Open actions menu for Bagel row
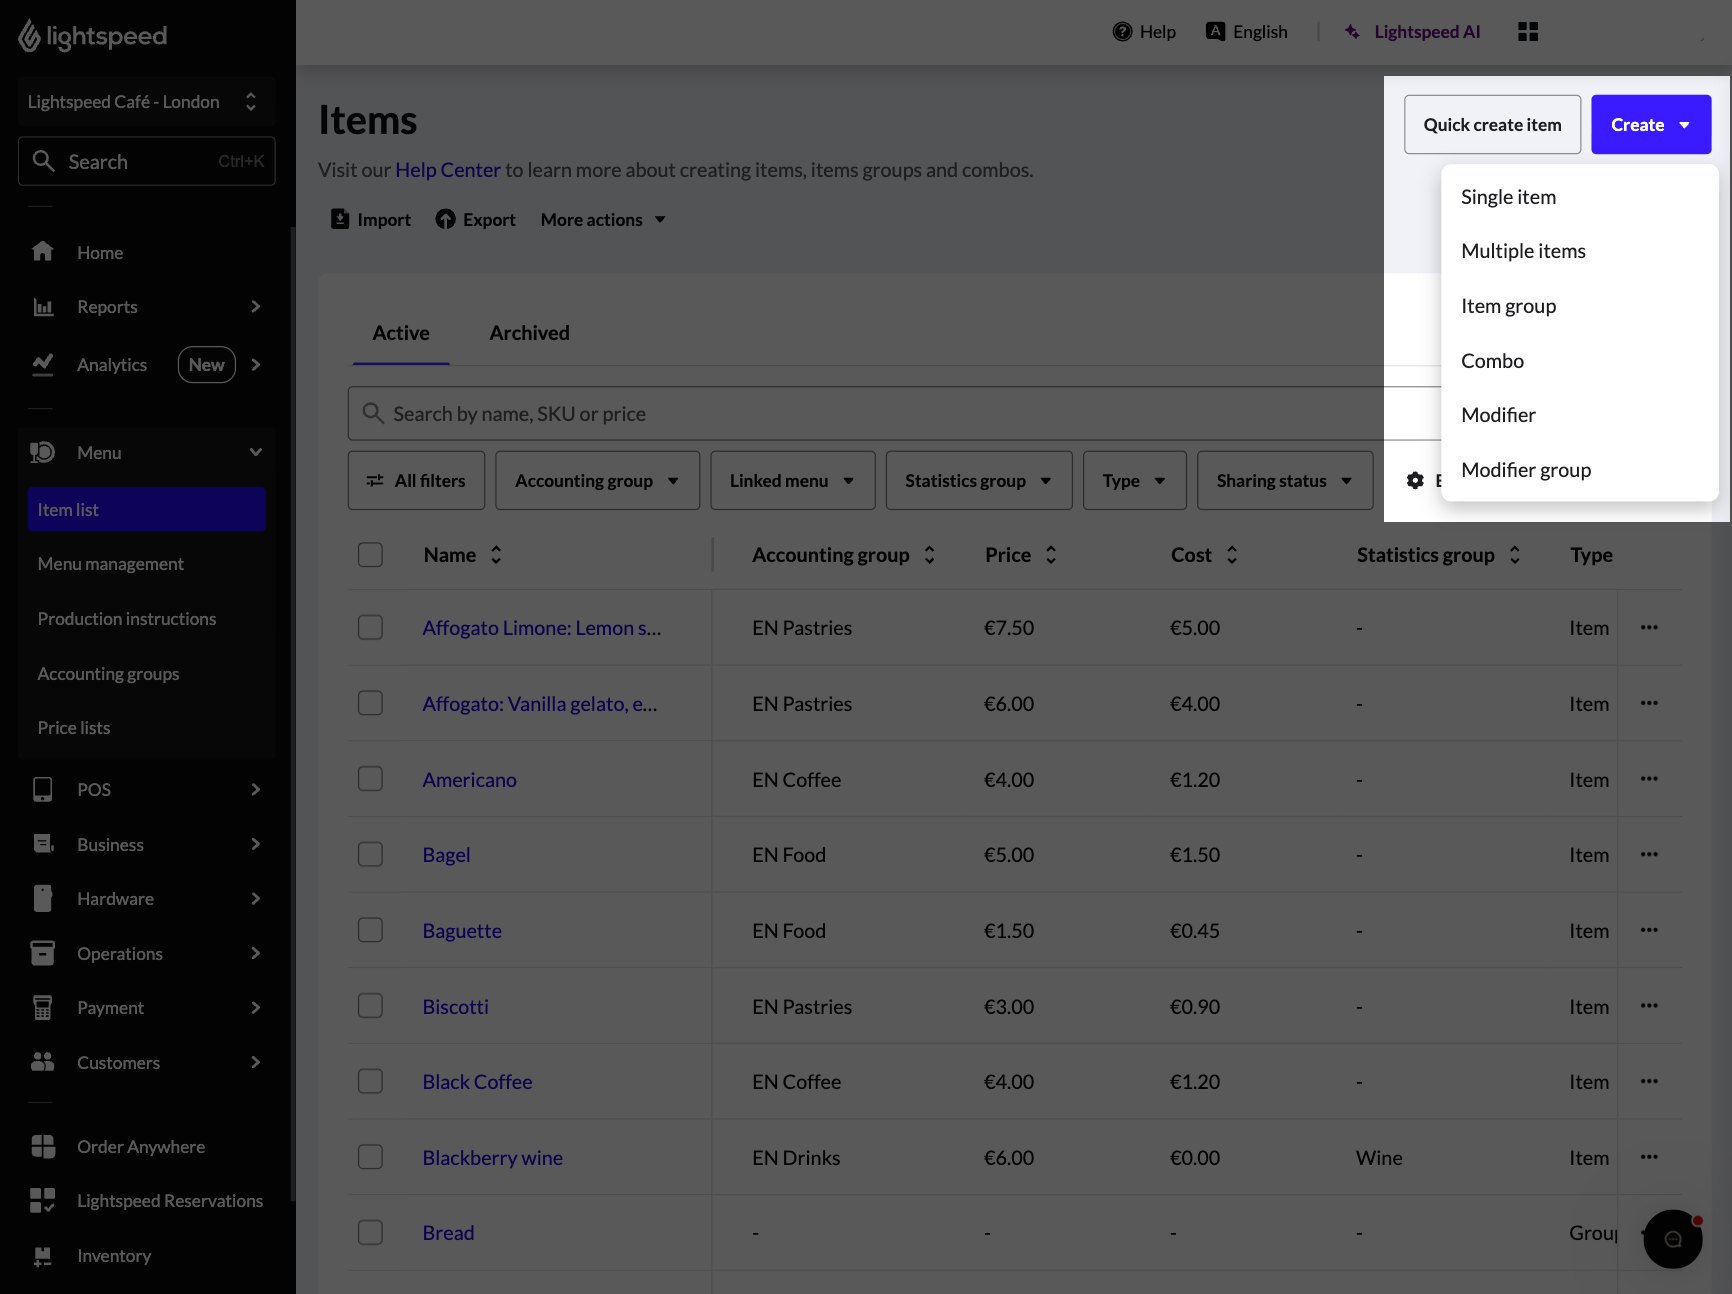The image size is (1732, 1294). (x=1649, y=855)
